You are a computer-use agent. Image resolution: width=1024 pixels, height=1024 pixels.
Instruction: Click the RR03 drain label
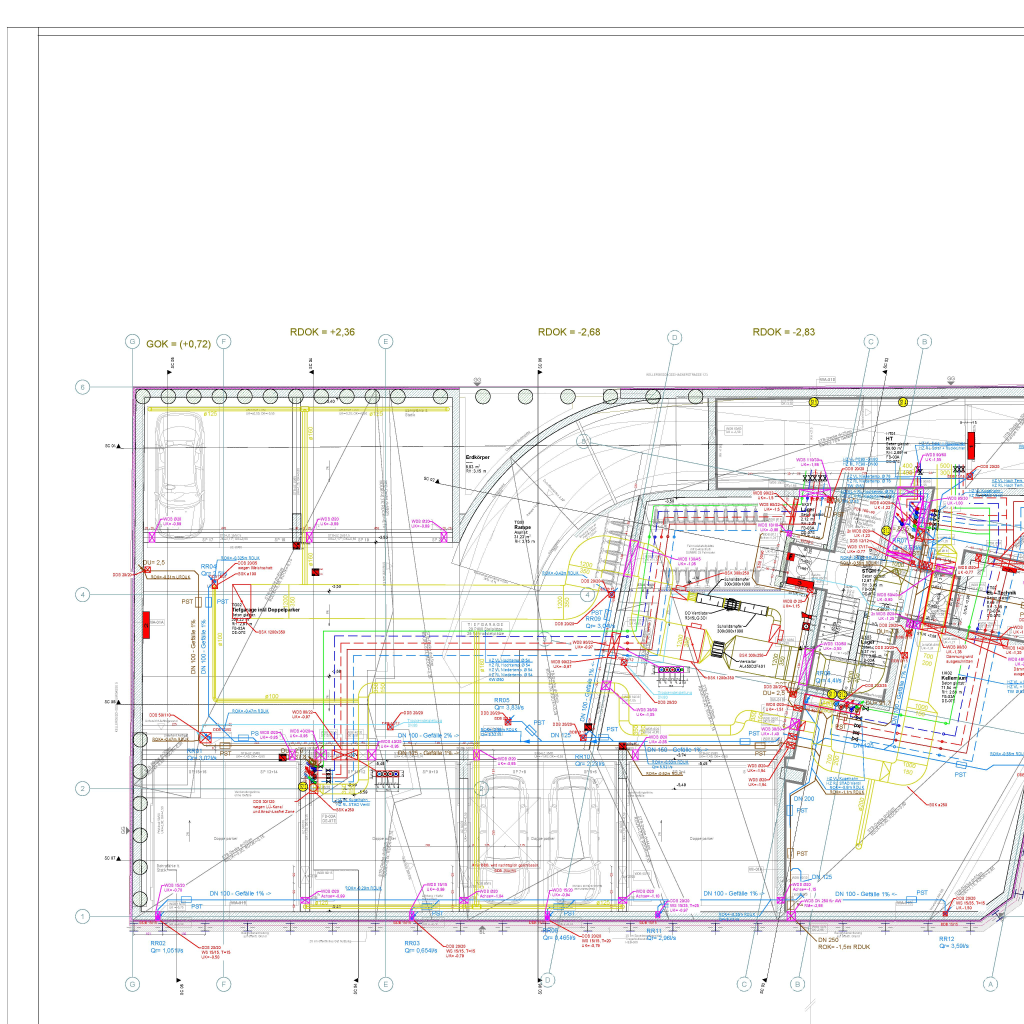tap(411, 943)
